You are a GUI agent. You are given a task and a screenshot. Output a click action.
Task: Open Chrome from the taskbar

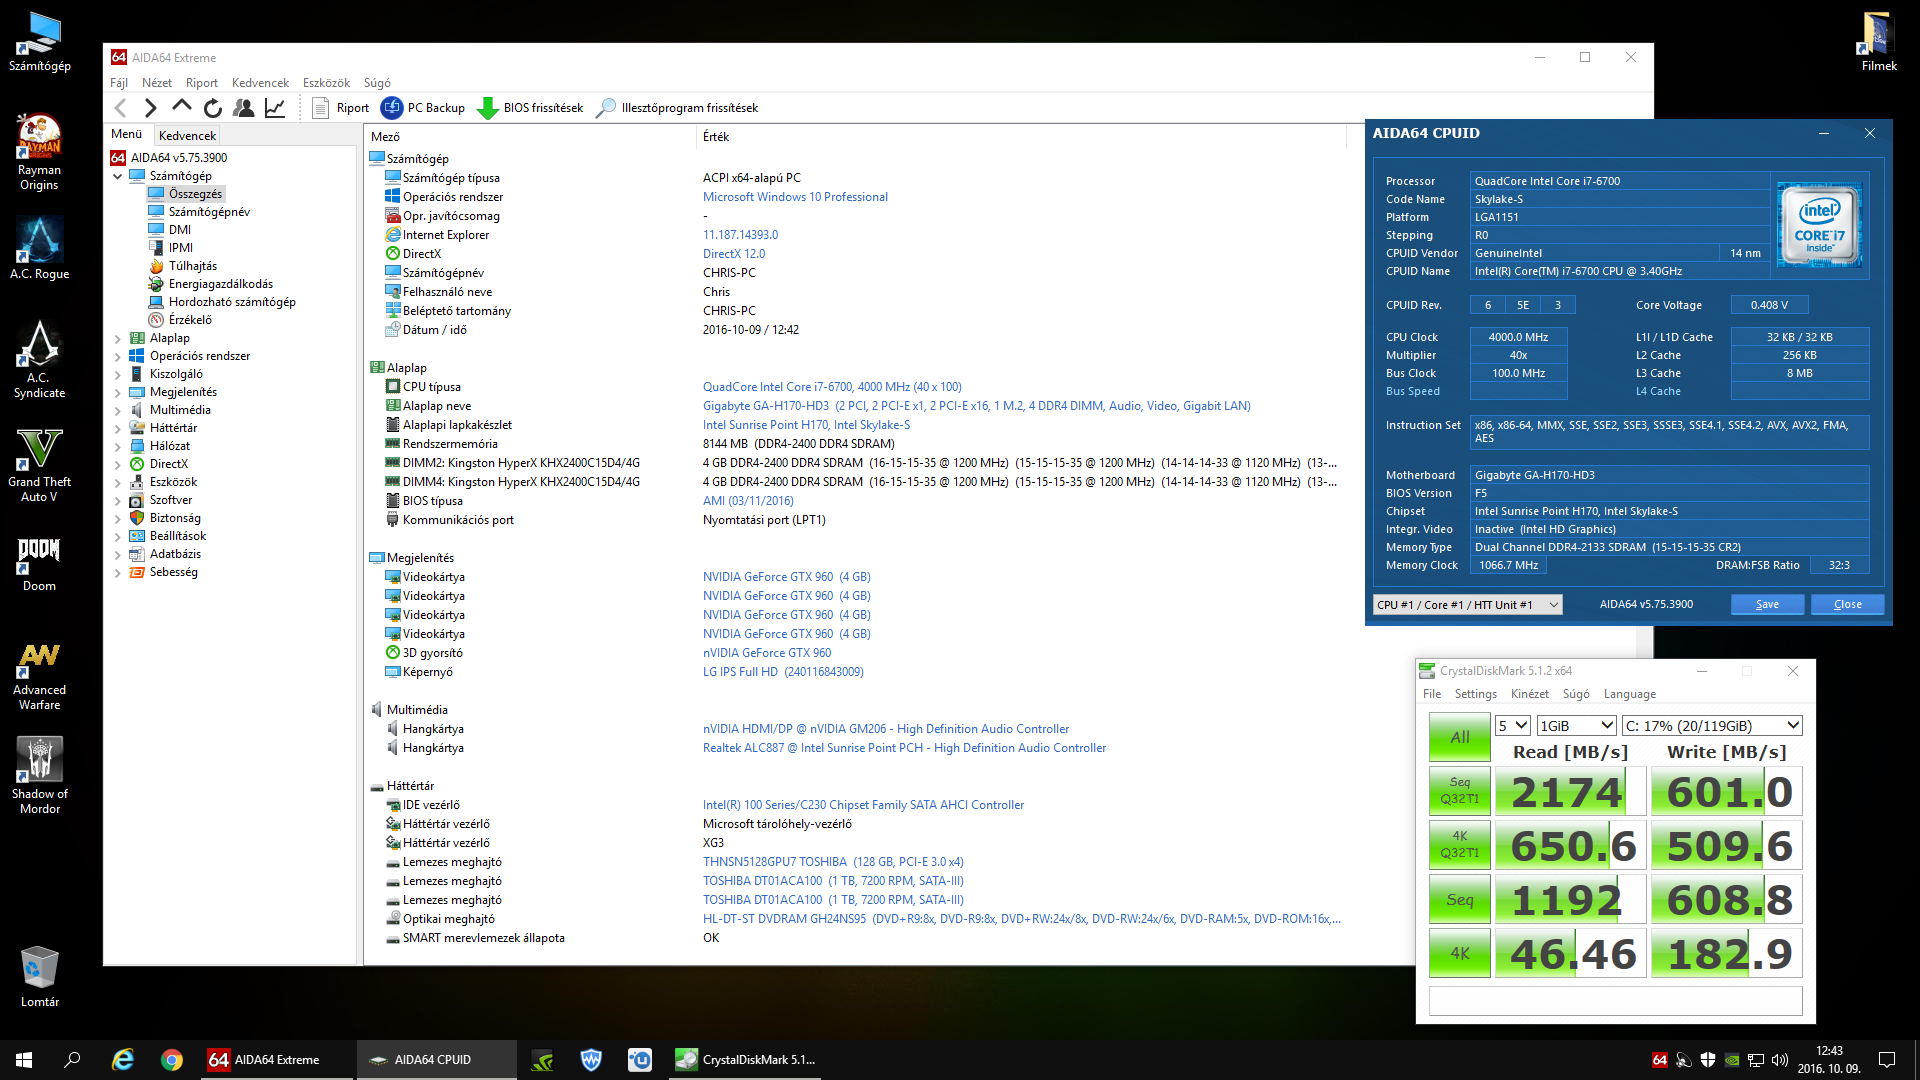pyautogui.click(x=172, y=1060)
